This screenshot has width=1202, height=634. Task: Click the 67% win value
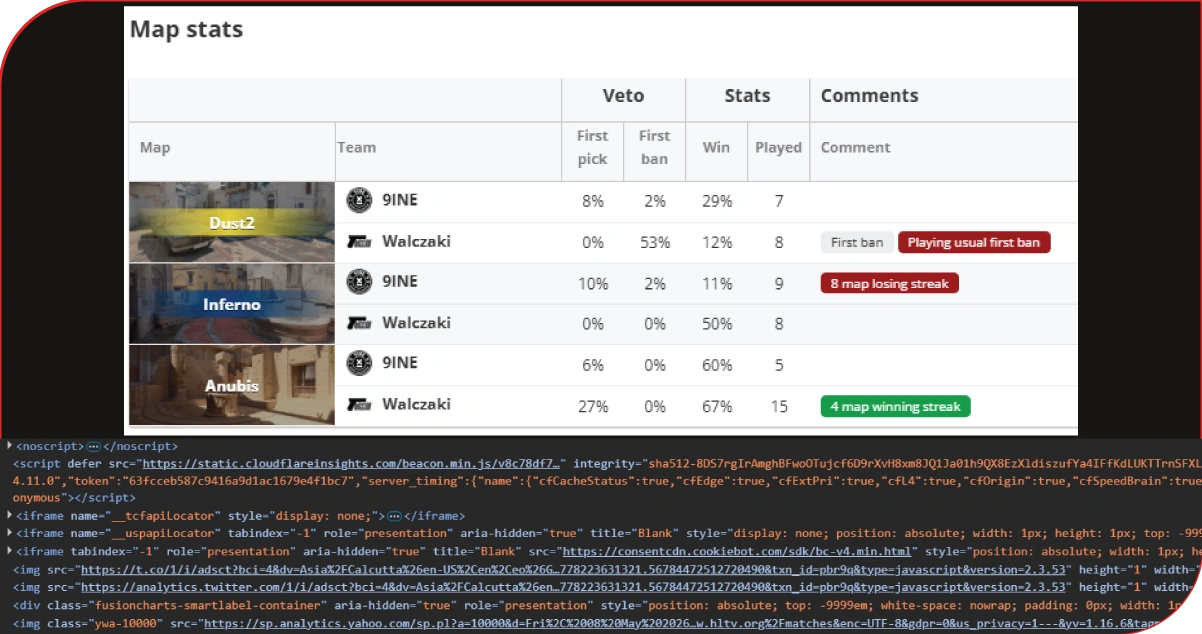point(716,407)
